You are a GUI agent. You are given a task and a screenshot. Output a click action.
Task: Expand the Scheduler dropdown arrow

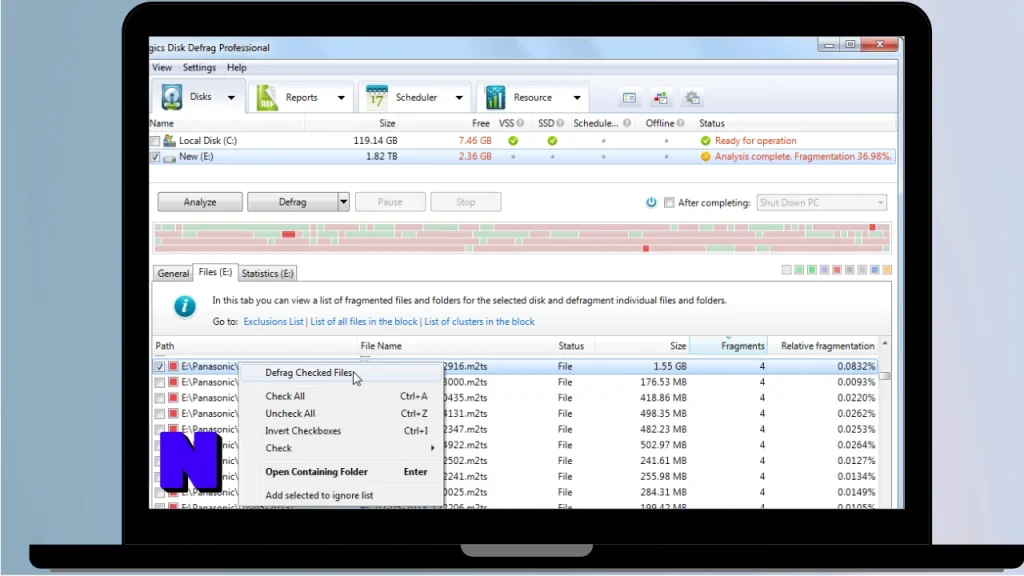[x=459, y=98]
